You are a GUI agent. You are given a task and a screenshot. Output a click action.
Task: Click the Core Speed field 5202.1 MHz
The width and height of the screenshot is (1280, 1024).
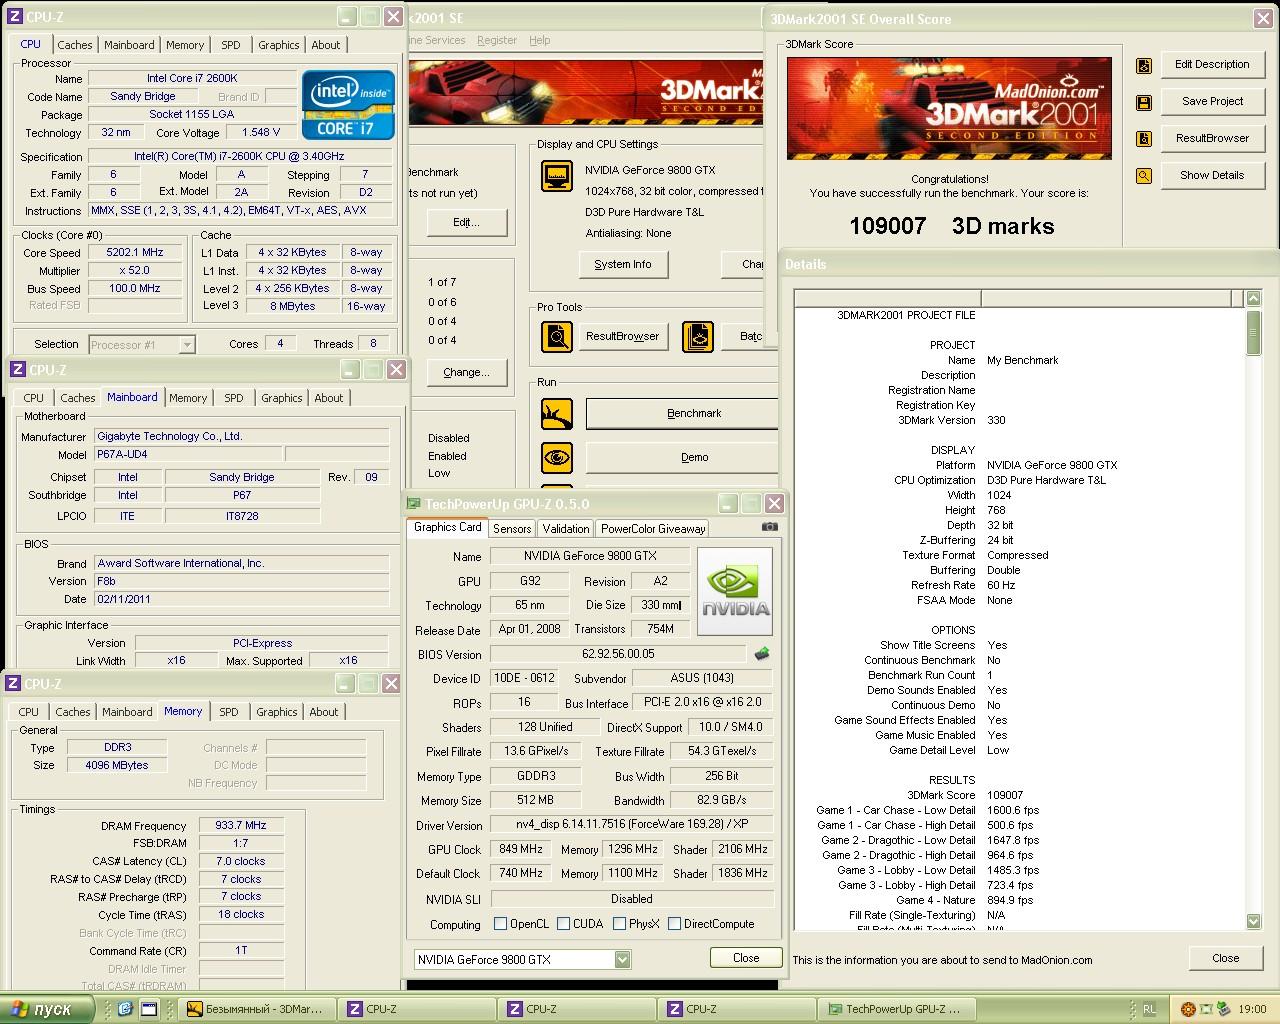coord(134,253)
